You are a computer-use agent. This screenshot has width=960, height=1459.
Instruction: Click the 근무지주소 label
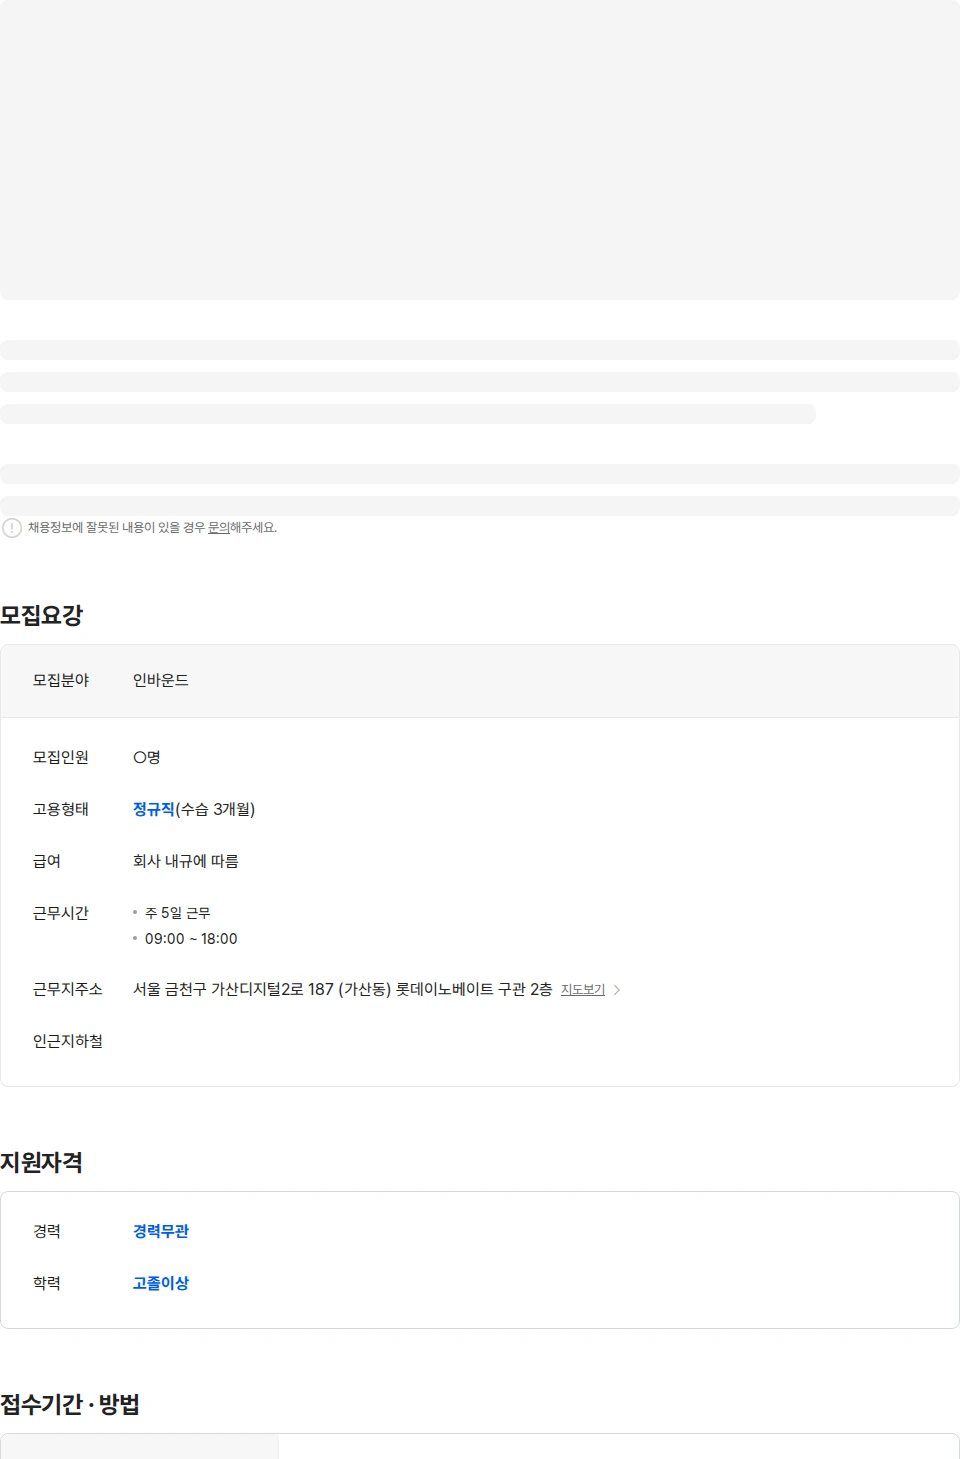(68, 989)
